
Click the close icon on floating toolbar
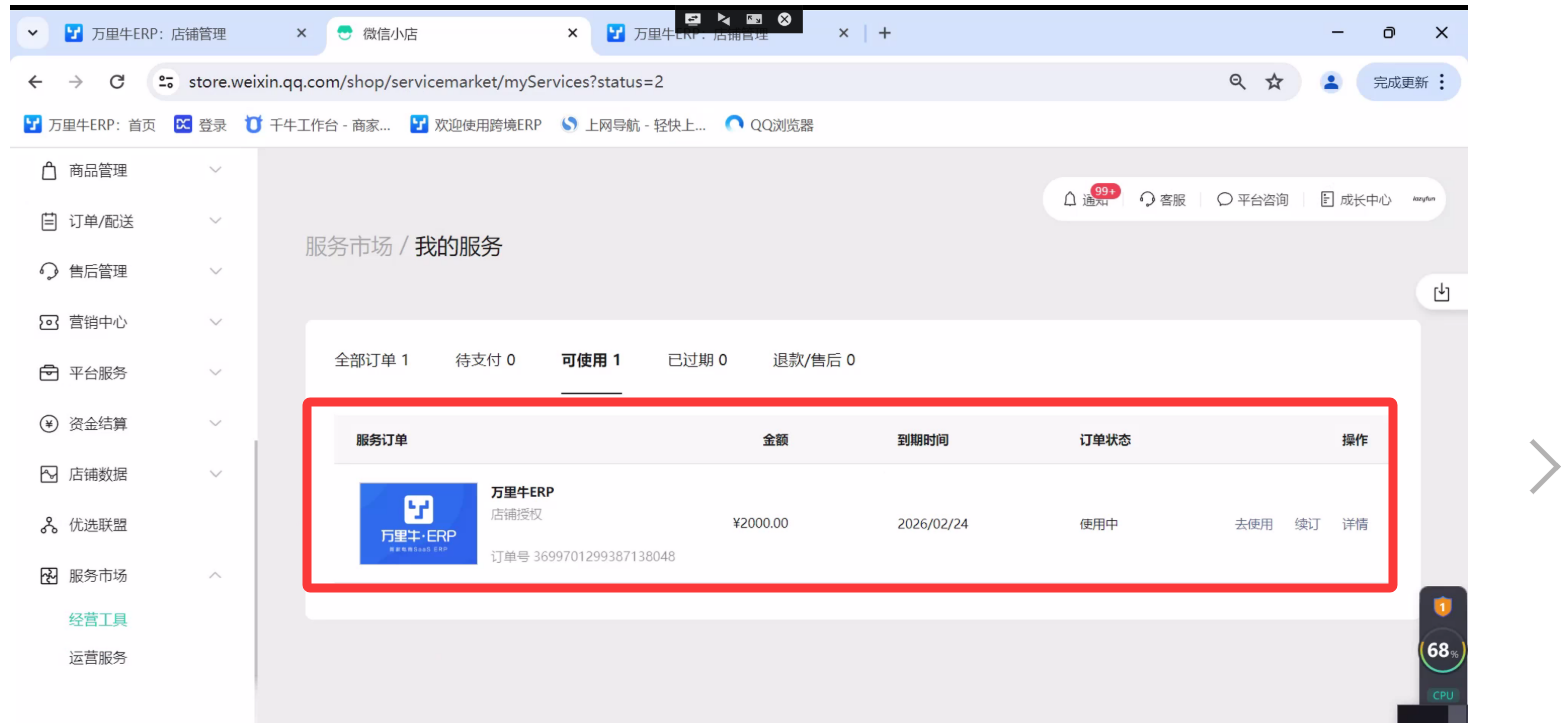click(785, 19)
